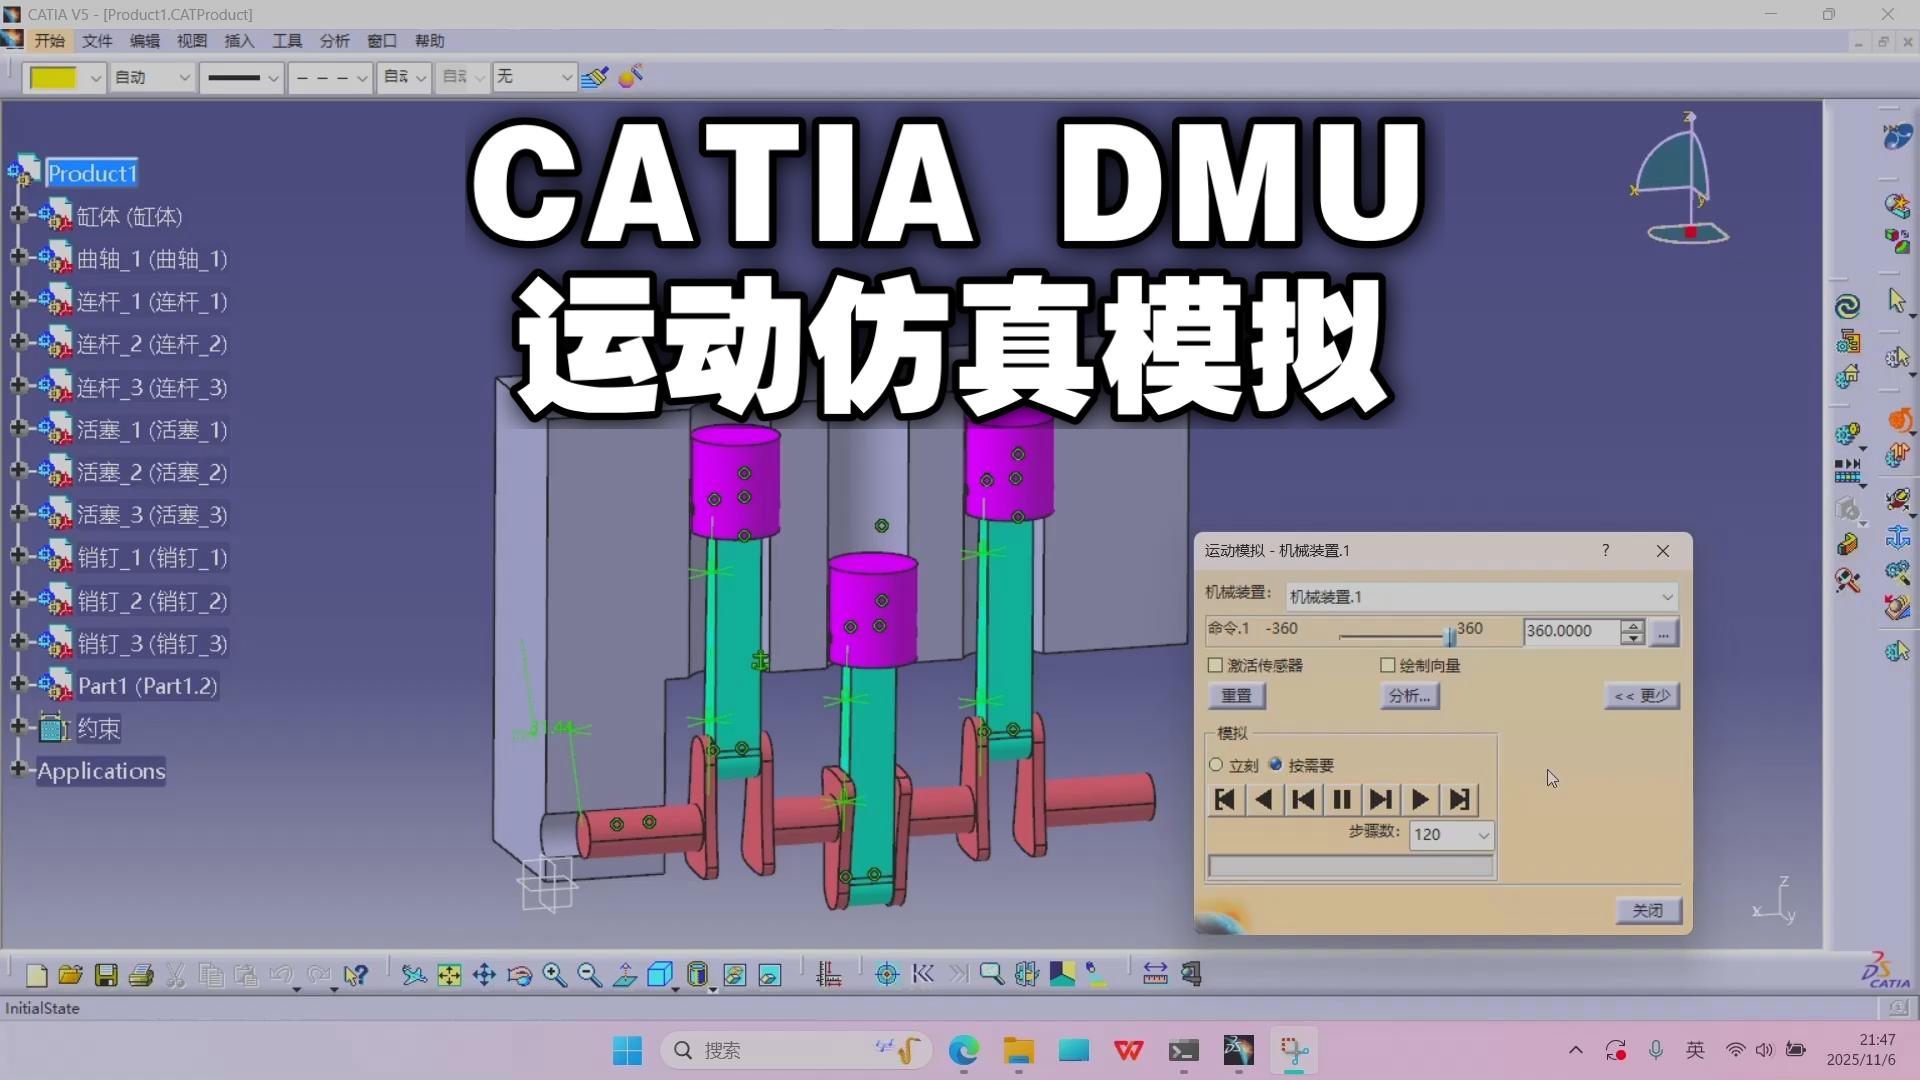Select the Pan tool
This screenshot has height=1080, width=1920.
click(484, 975)
